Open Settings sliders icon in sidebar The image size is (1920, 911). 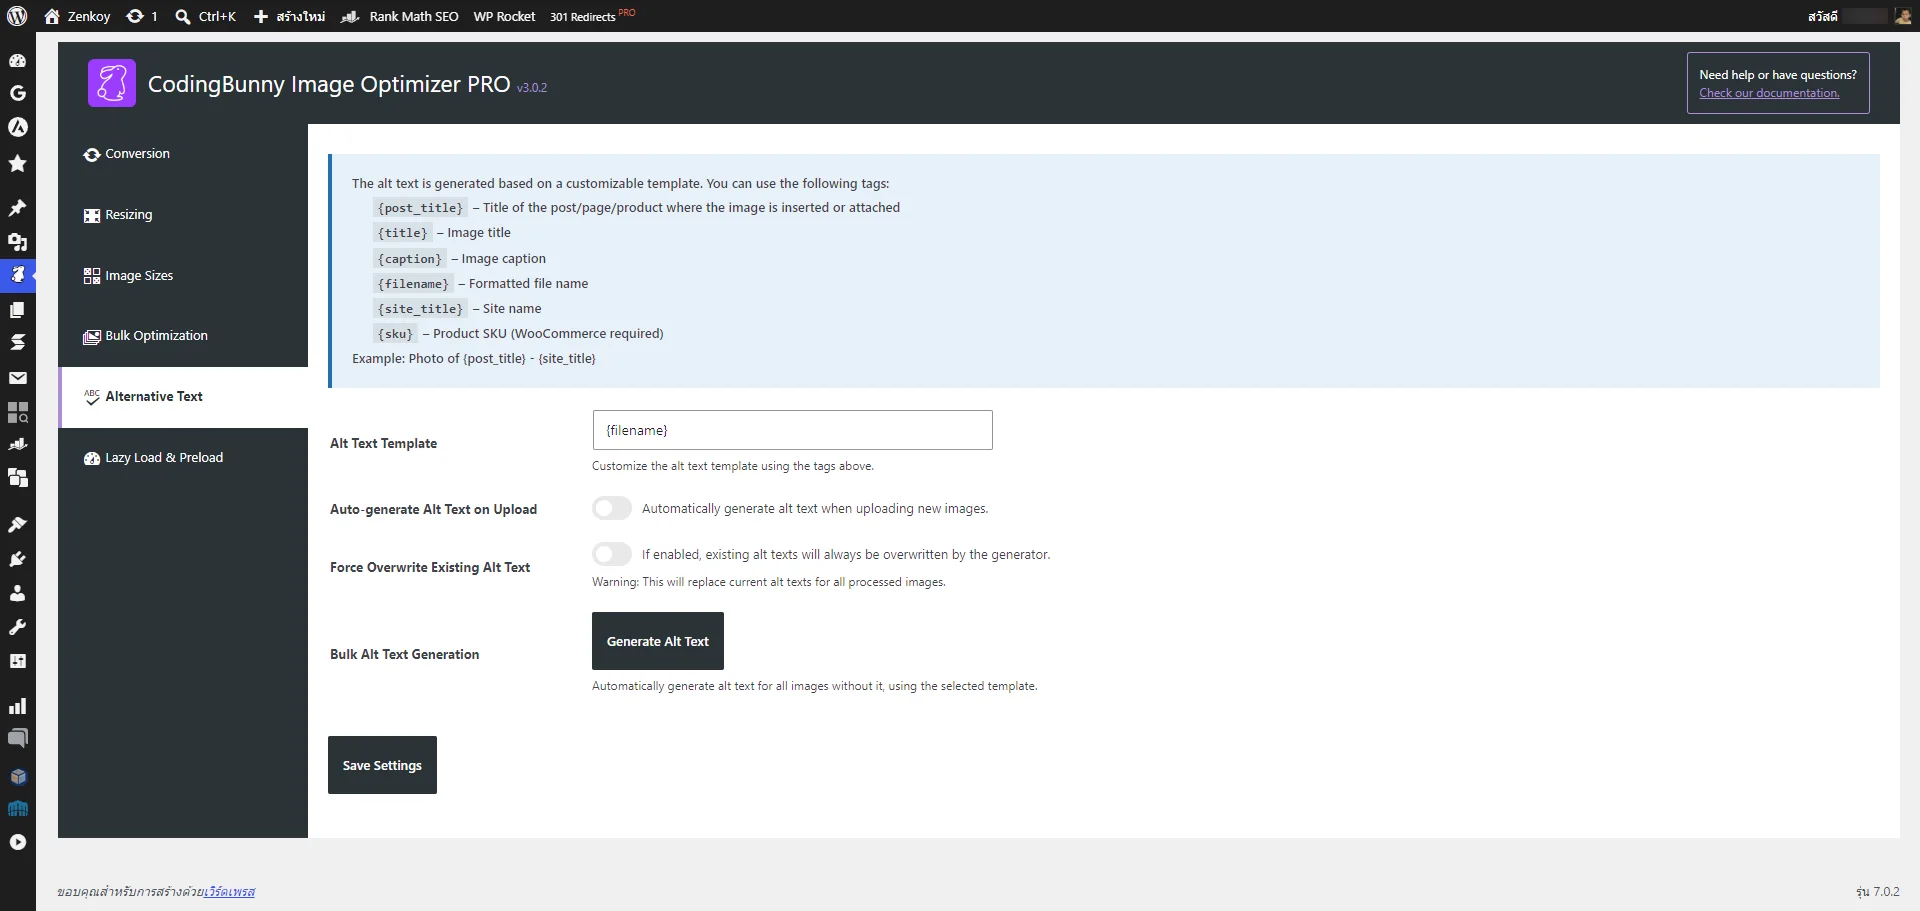(x=17, y=661)
